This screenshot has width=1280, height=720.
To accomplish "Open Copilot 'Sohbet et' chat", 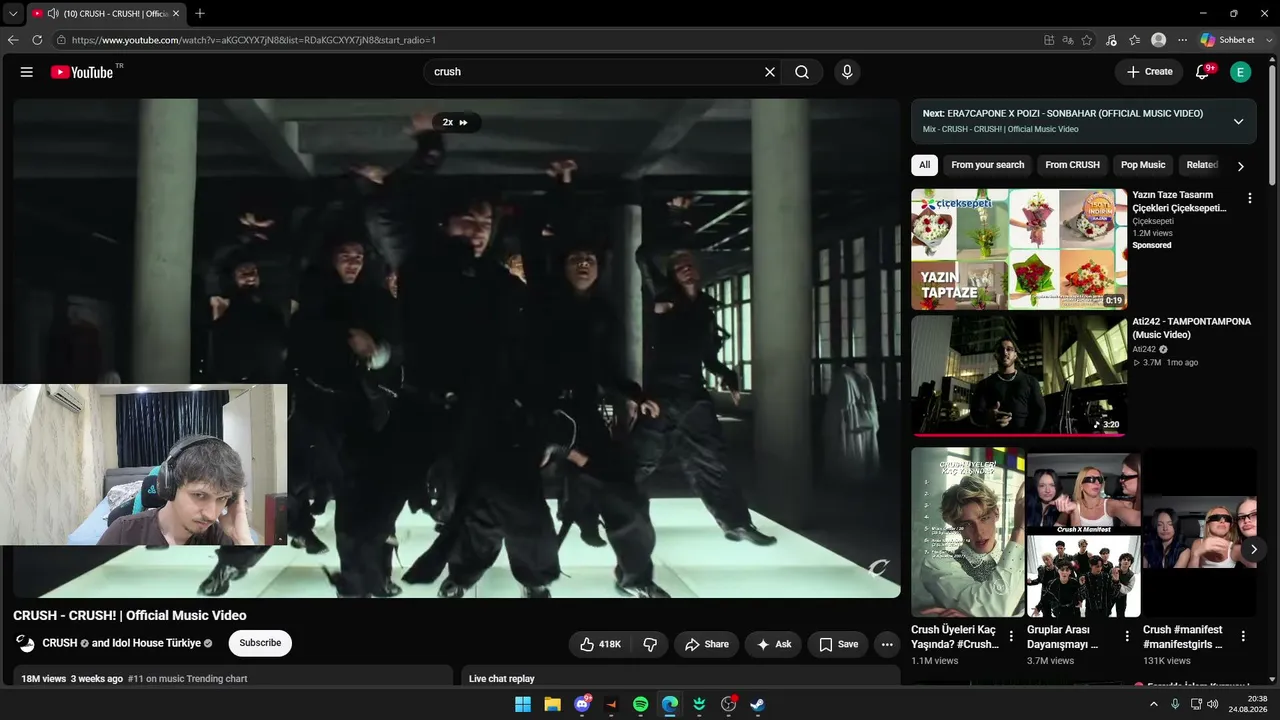I will [1227, 40].
